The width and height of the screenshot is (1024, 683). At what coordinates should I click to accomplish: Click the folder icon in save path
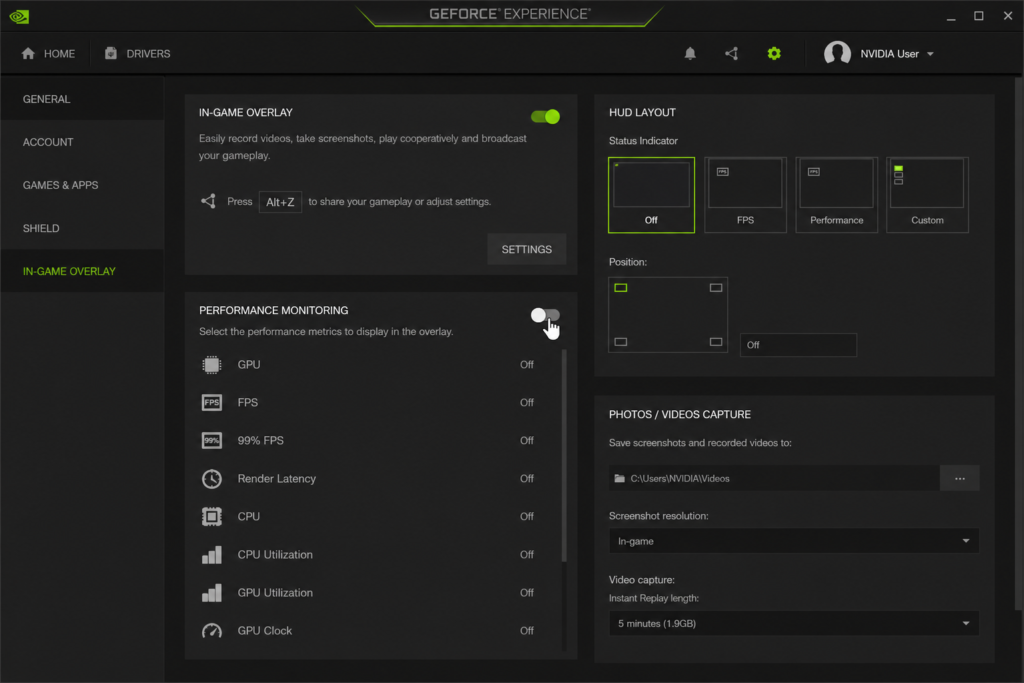point(619,479)
